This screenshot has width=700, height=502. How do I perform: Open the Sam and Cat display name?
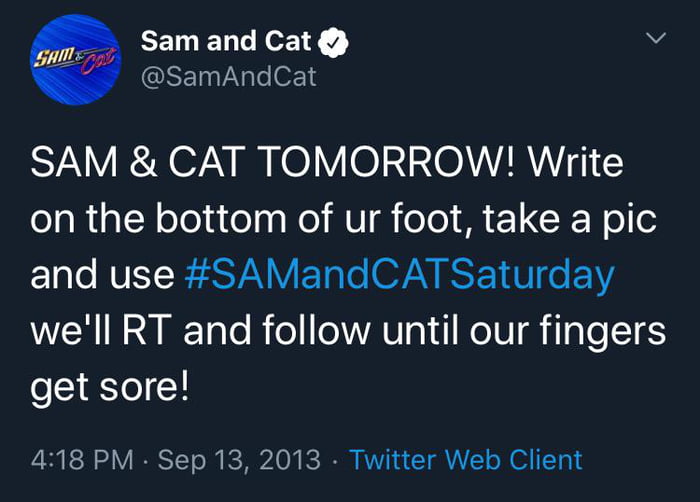(x=227, y=41)
